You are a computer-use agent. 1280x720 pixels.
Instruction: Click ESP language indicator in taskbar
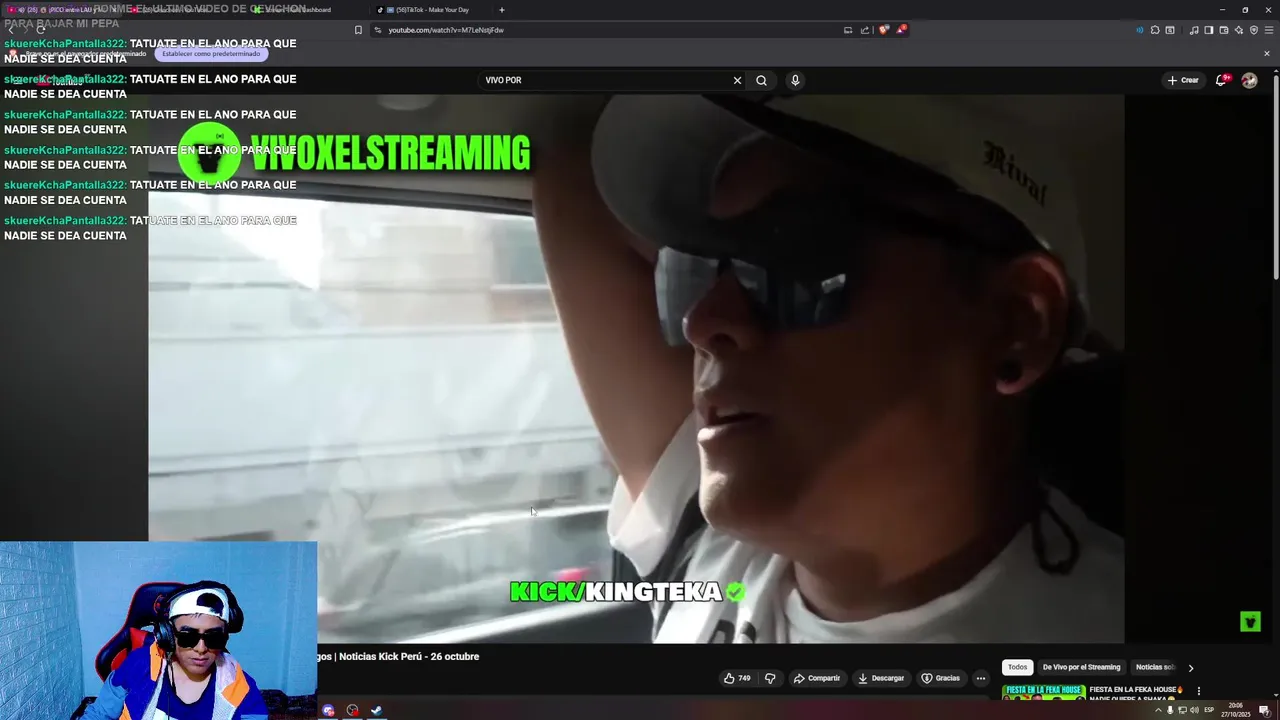point(1209,710)
